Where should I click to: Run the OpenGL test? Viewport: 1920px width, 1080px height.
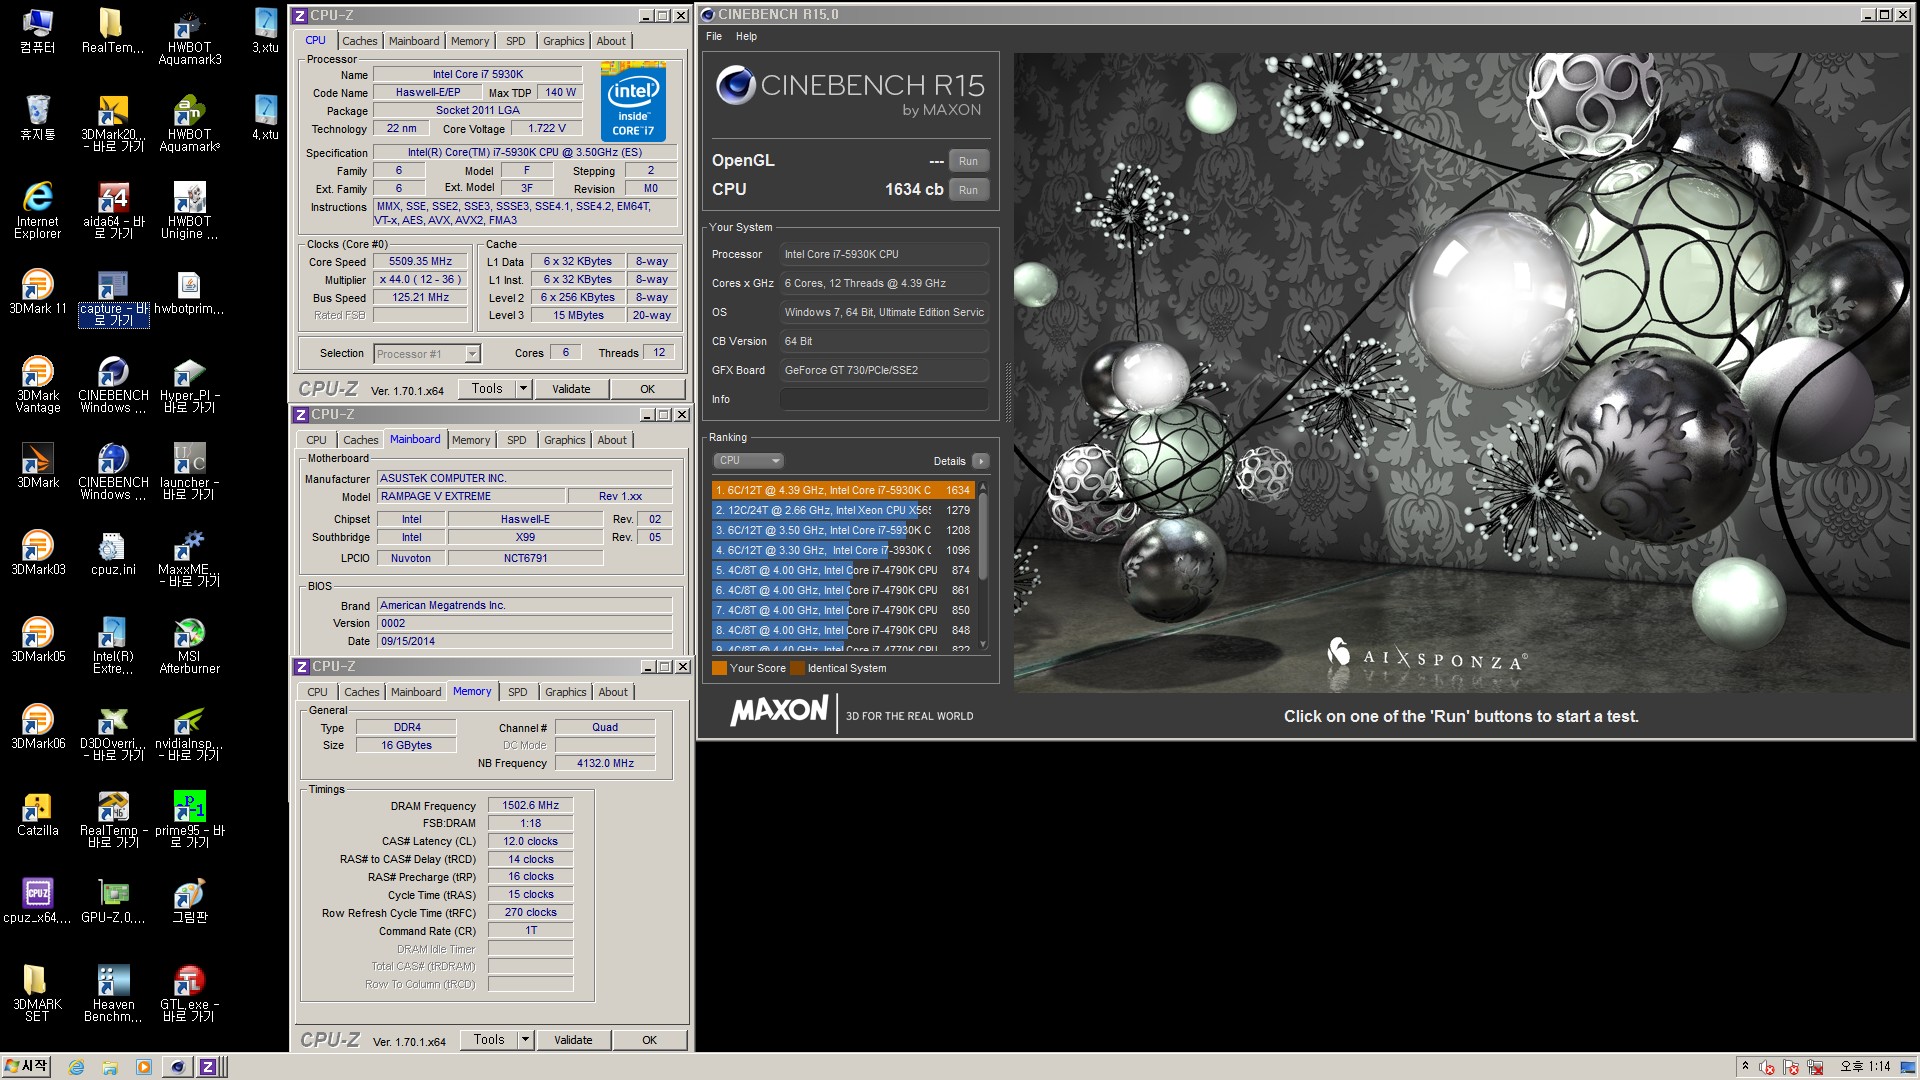[968, 161]
